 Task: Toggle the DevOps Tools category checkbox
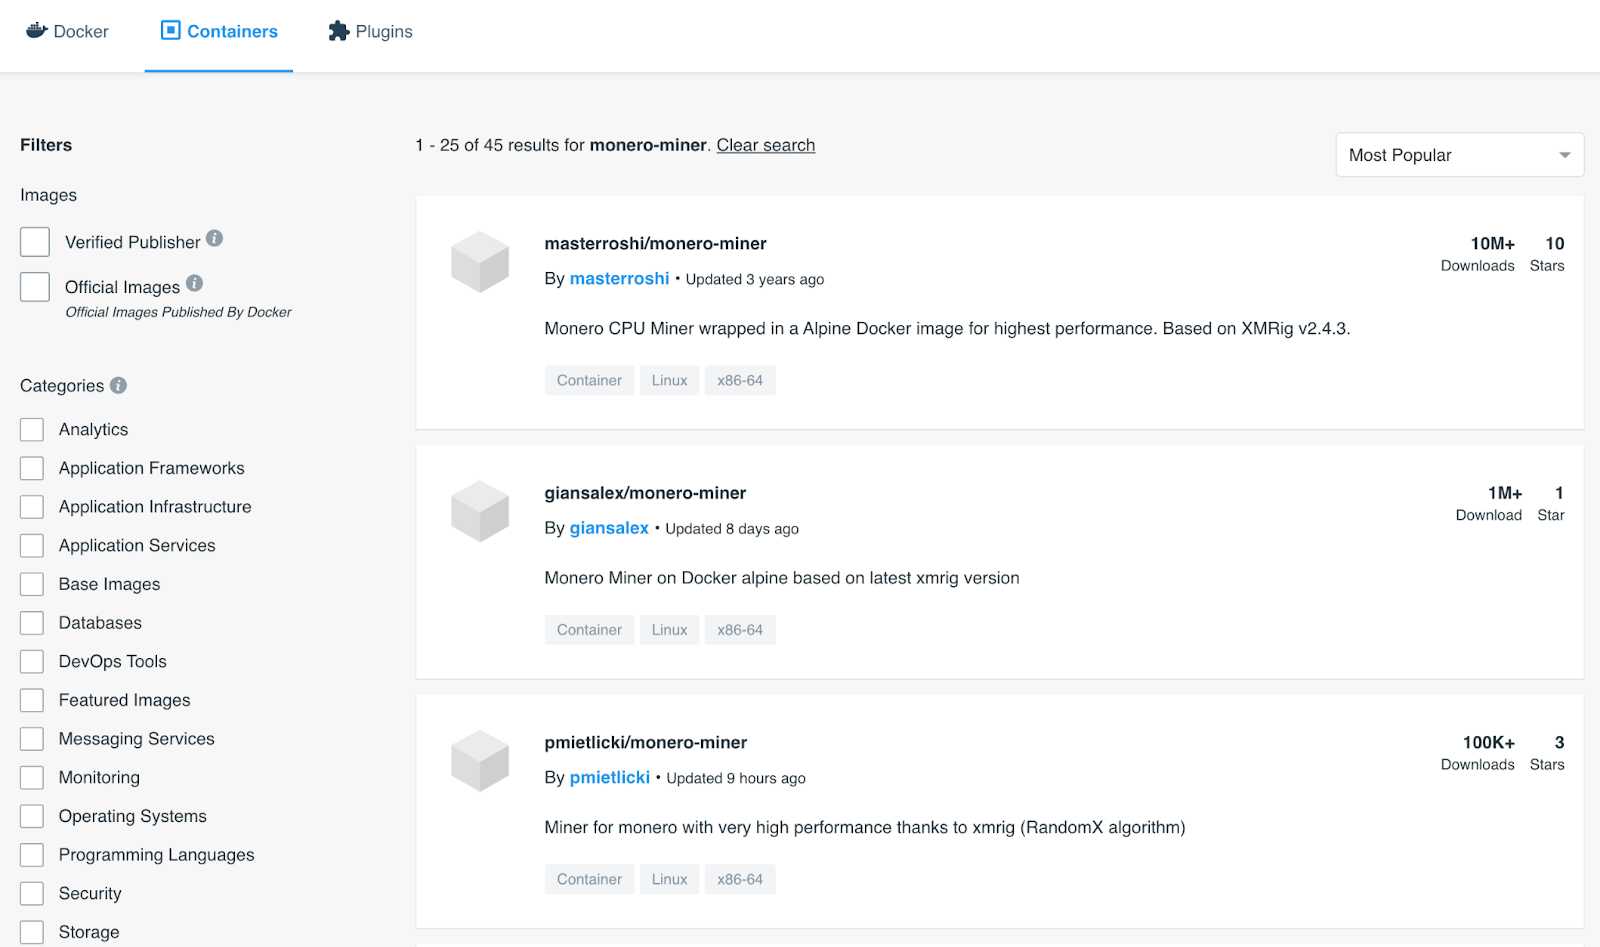click(32, 662)
